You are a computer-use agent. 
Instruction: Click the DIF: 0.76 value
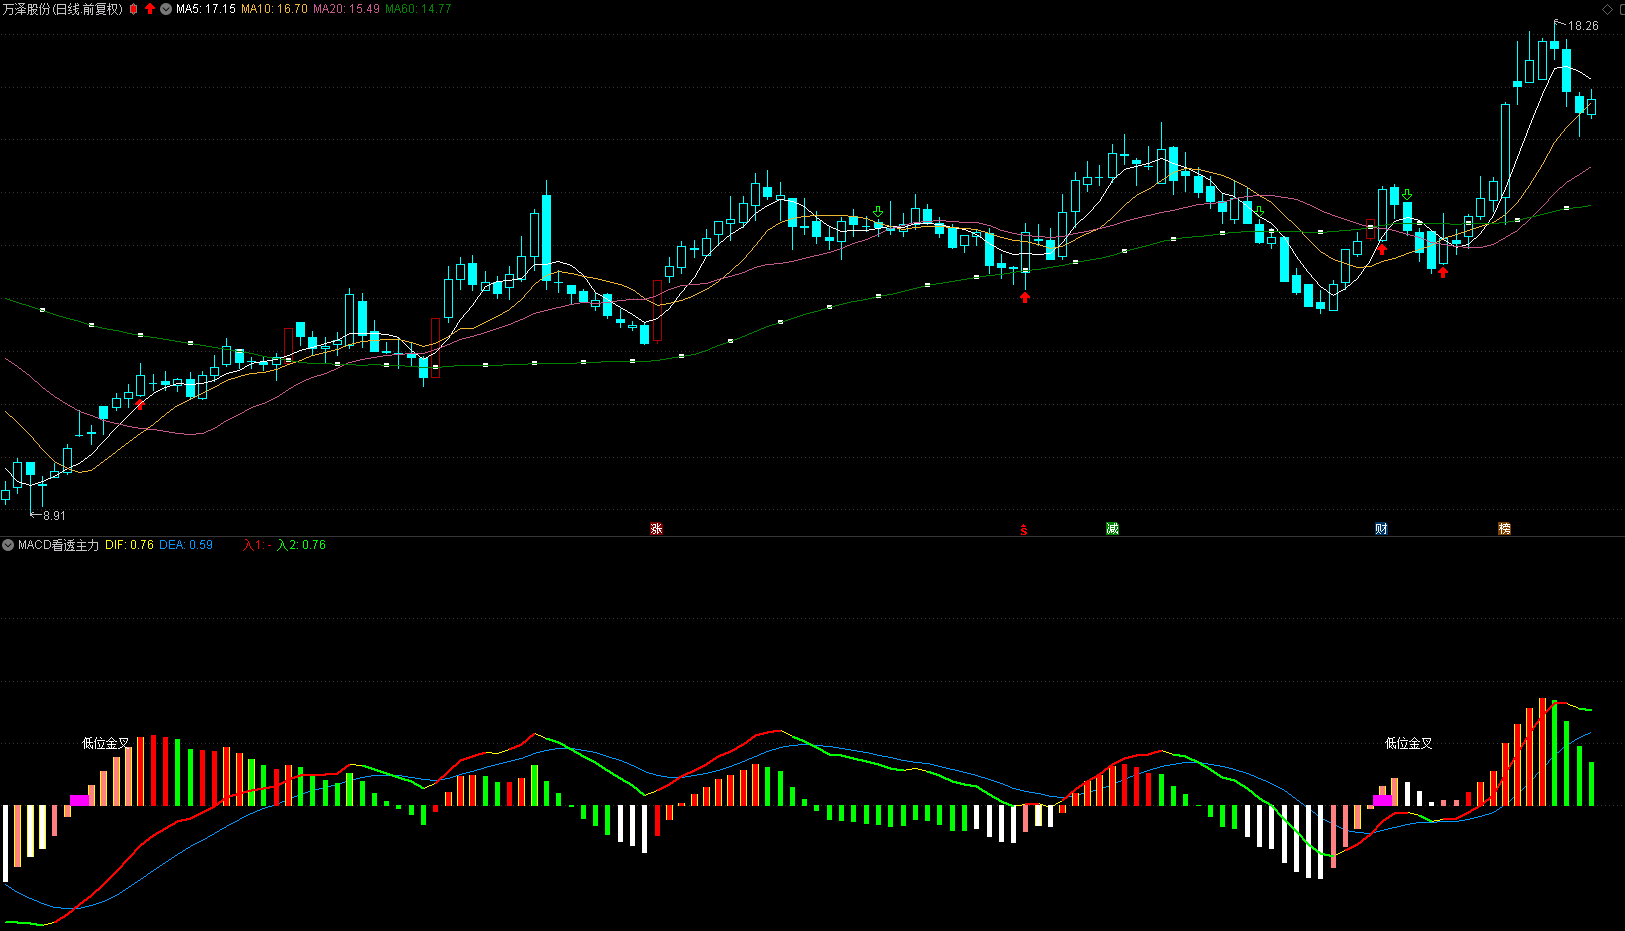[x=129, y=545]
